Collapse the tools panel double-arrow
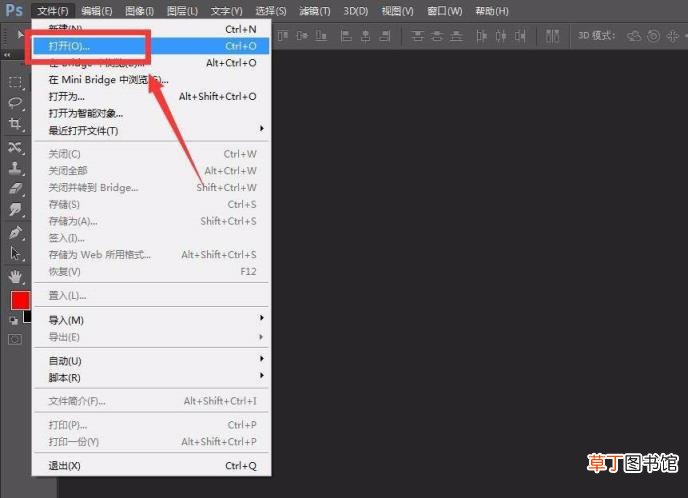 (7, 55)
